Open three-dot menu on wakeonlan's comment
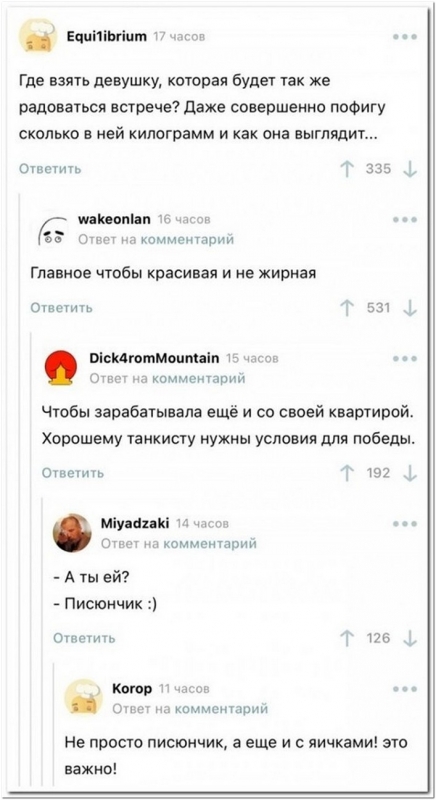 click(405, 220)
